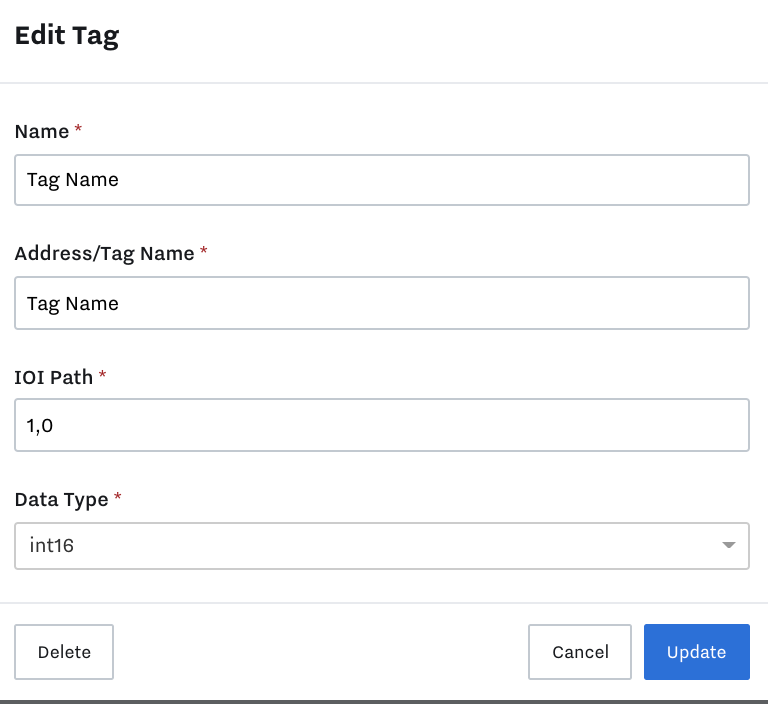This screenshot has height=704, width=768.
Task: Click the Tag Name text inside the Address field
Action: click(72, 304)
